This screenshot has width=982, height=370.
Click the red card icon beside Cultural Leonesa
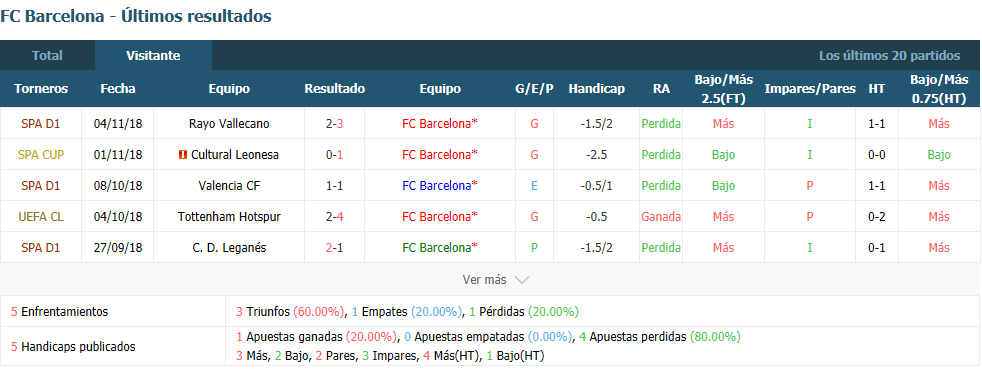tap(183, 155)
